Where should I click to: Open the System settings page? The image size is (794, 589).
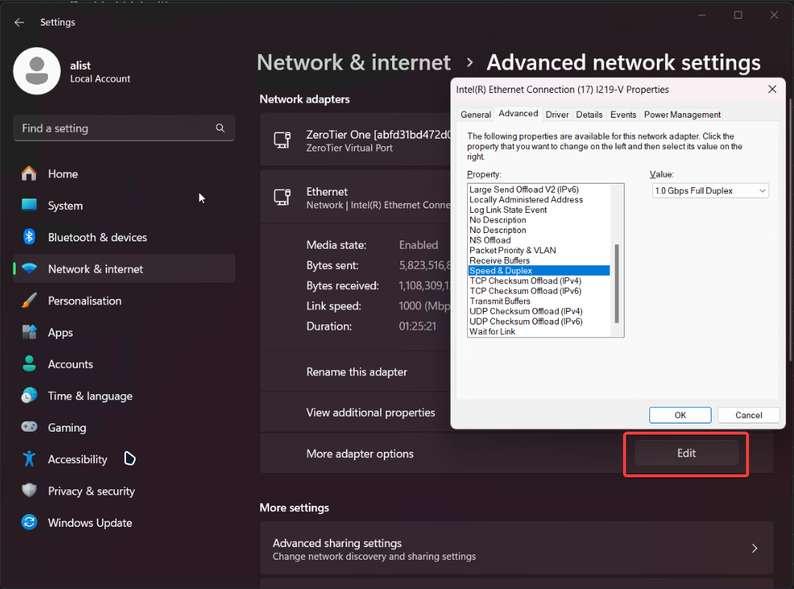124,206
